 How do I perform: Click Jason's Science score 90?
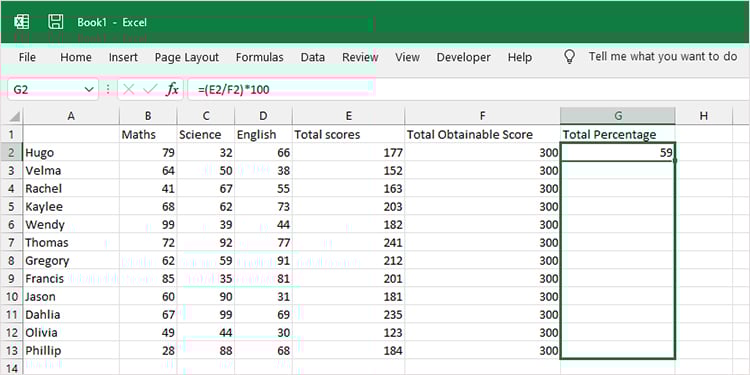coord(206,297)
